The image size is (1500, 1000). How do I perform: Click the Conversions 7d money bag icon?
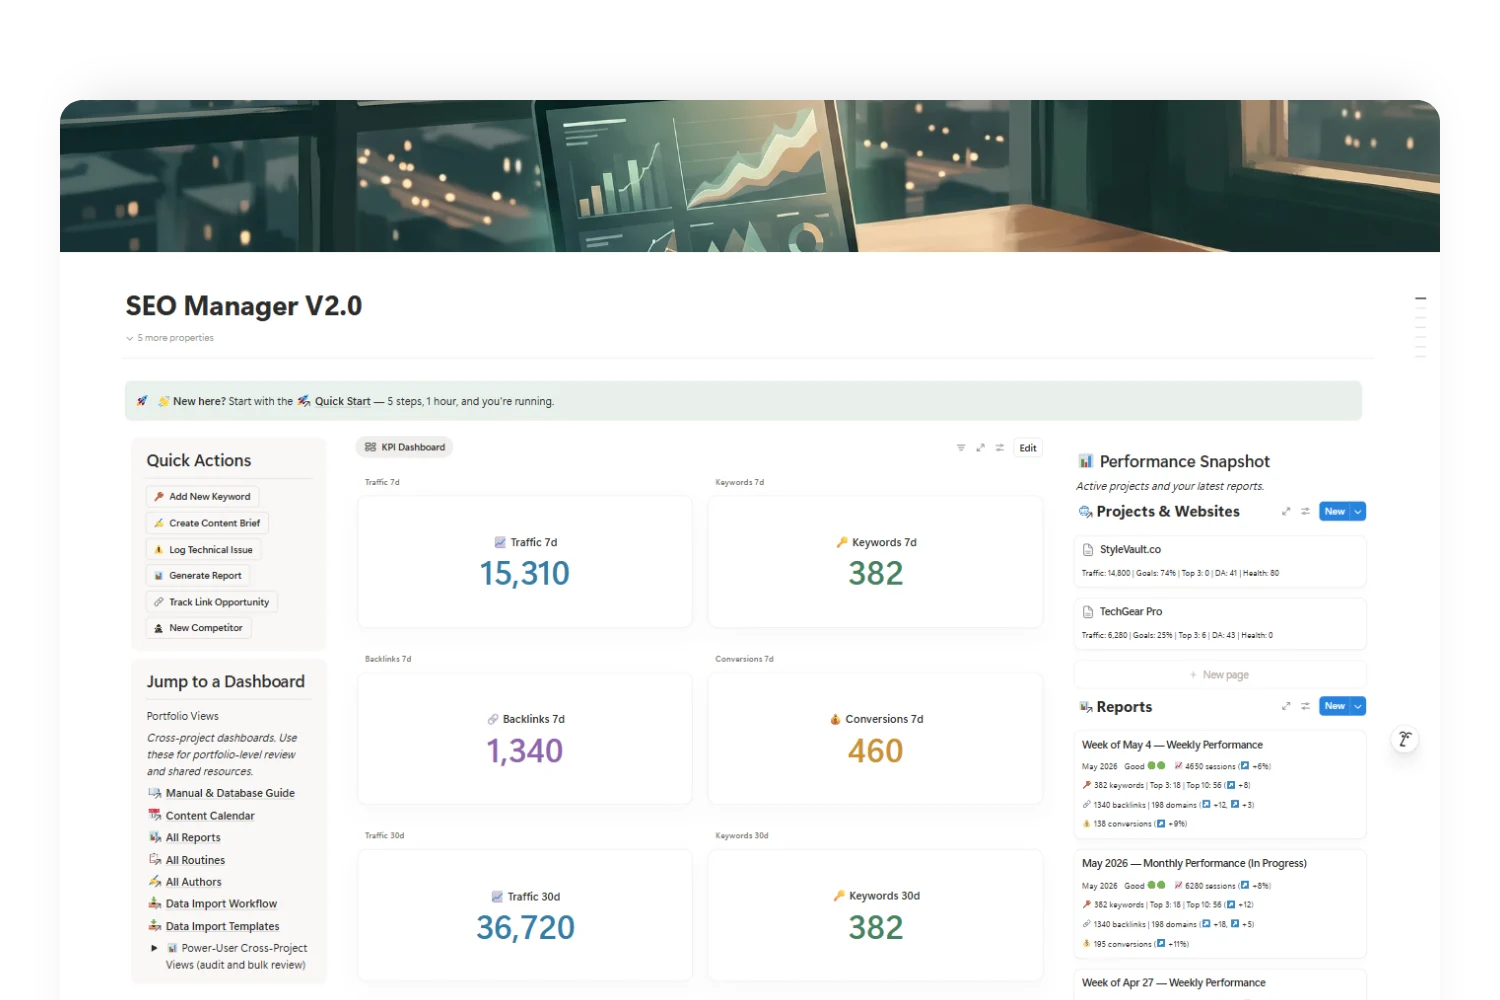click(x=835, y=719)
